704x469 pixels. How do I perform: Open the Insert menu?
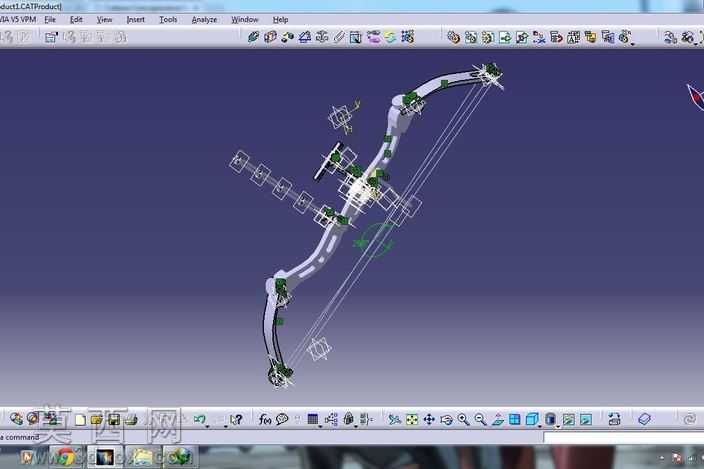136,20
